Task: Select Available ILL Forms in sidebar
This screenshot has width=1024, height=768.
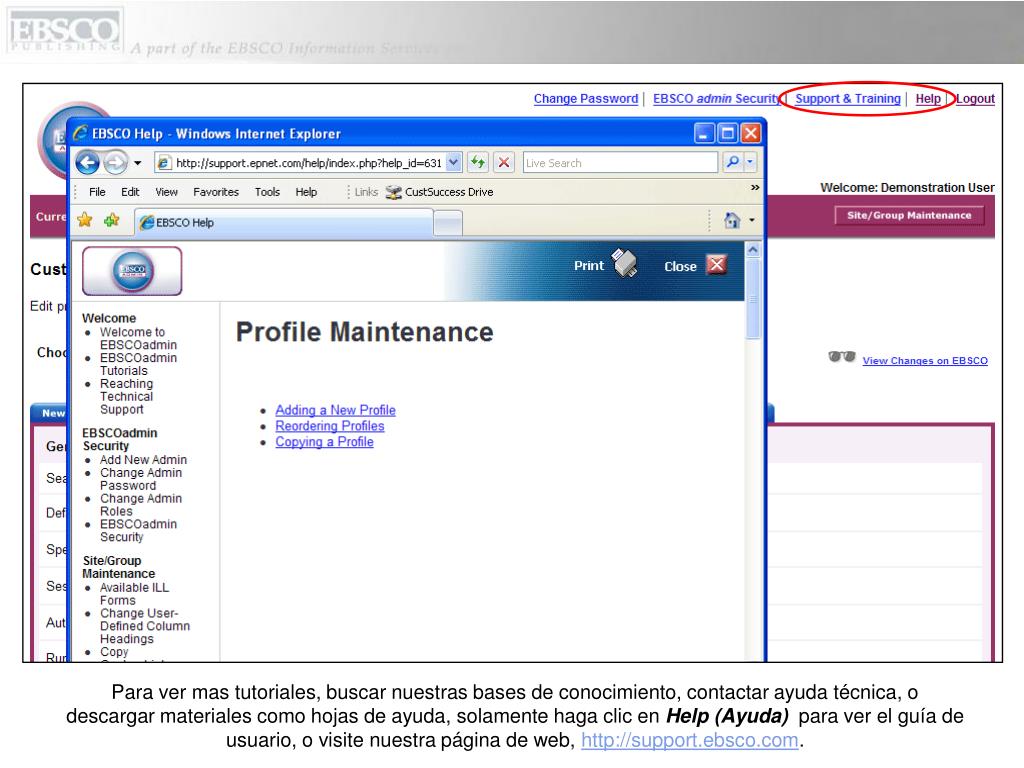Action: tap(134, 594)
